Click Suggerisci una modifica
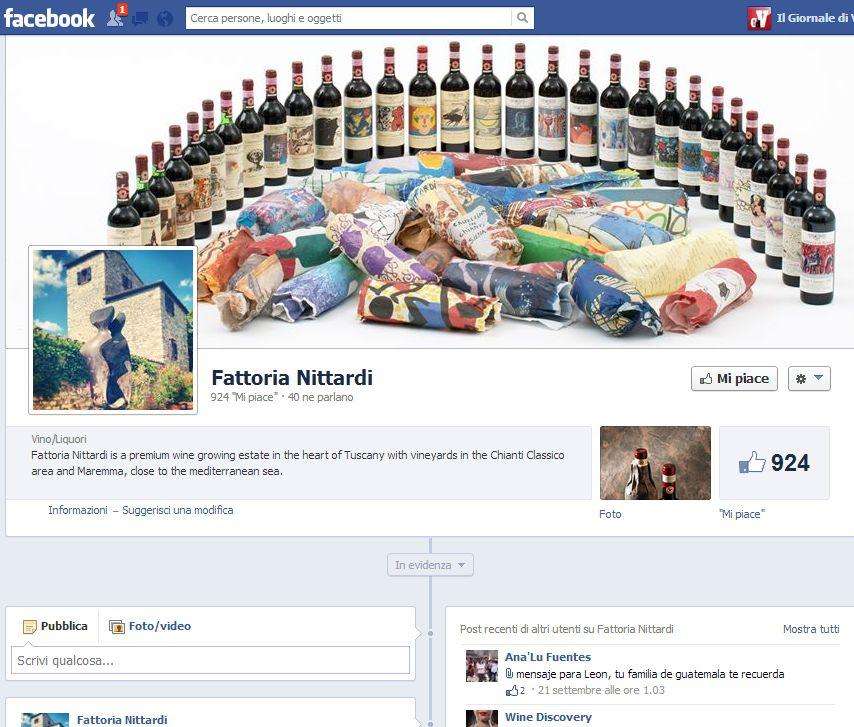The width and height of the screenshot is (854, 727). click(176, 510)
